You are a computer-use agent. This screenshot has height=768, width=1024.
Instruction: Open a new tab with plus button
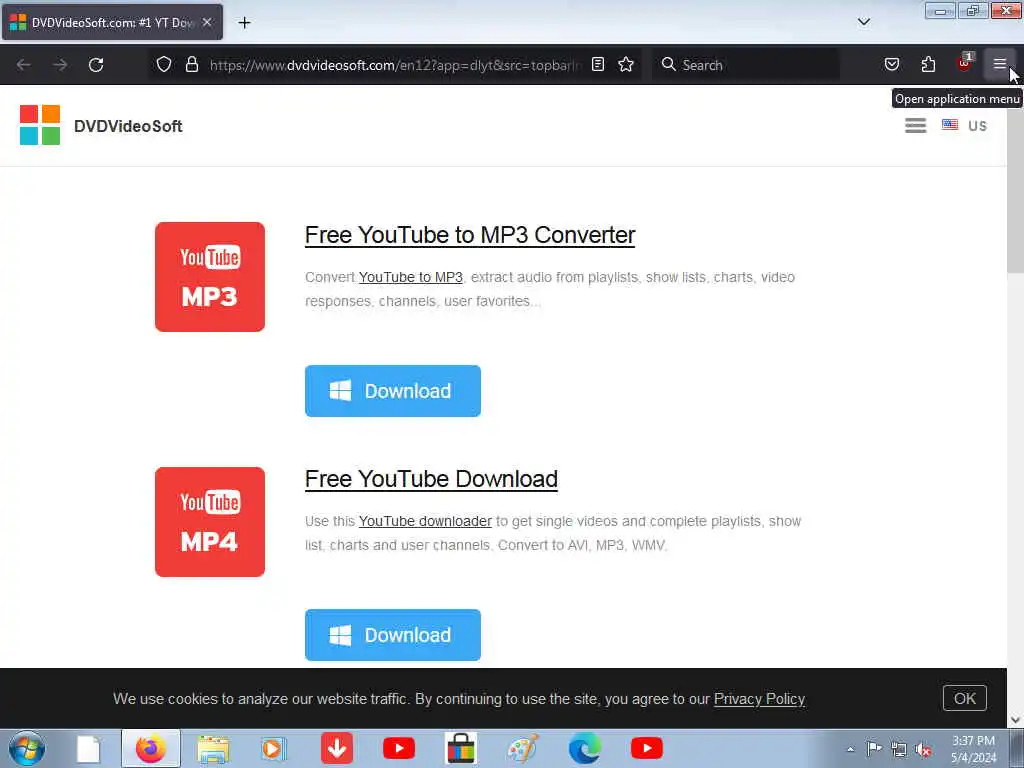[244, 23]
